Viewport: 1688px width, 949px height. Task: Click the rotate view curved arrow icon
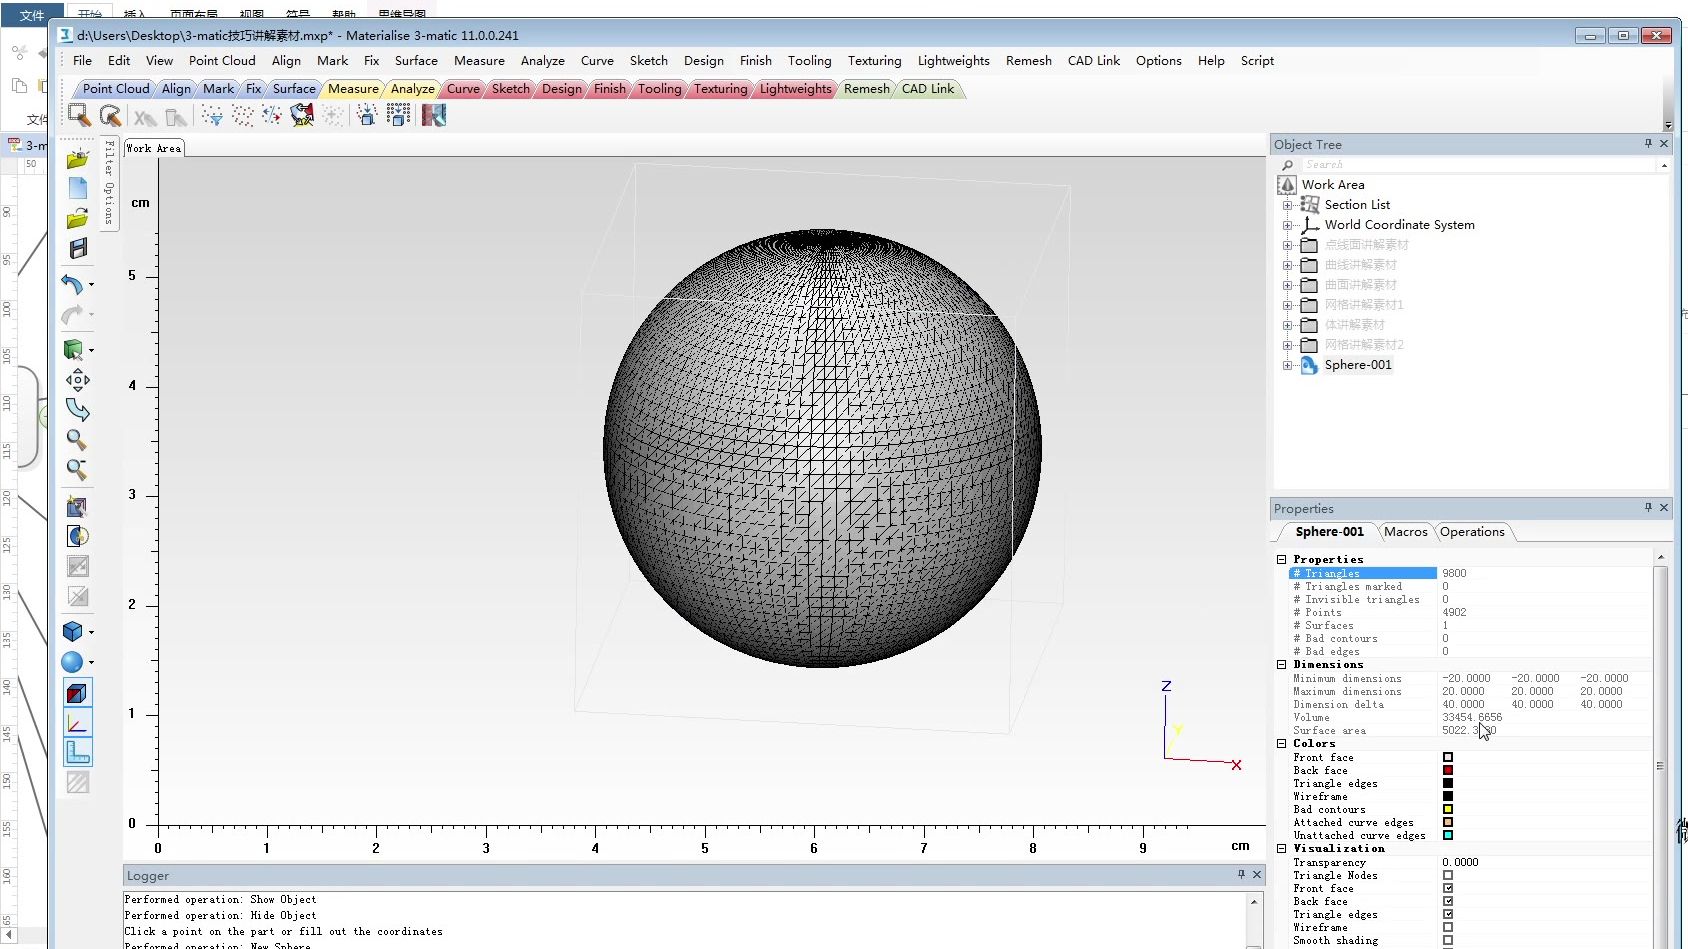pyautogui.click(x=77, y=410)
